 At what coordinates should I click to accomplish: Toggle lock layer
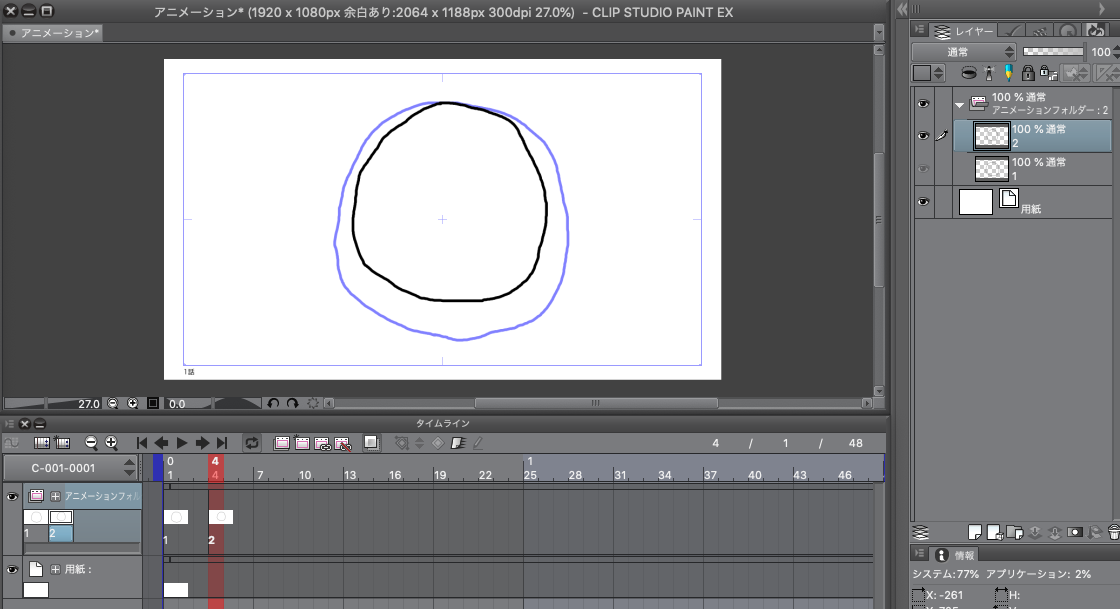[x=1028, y=73]
